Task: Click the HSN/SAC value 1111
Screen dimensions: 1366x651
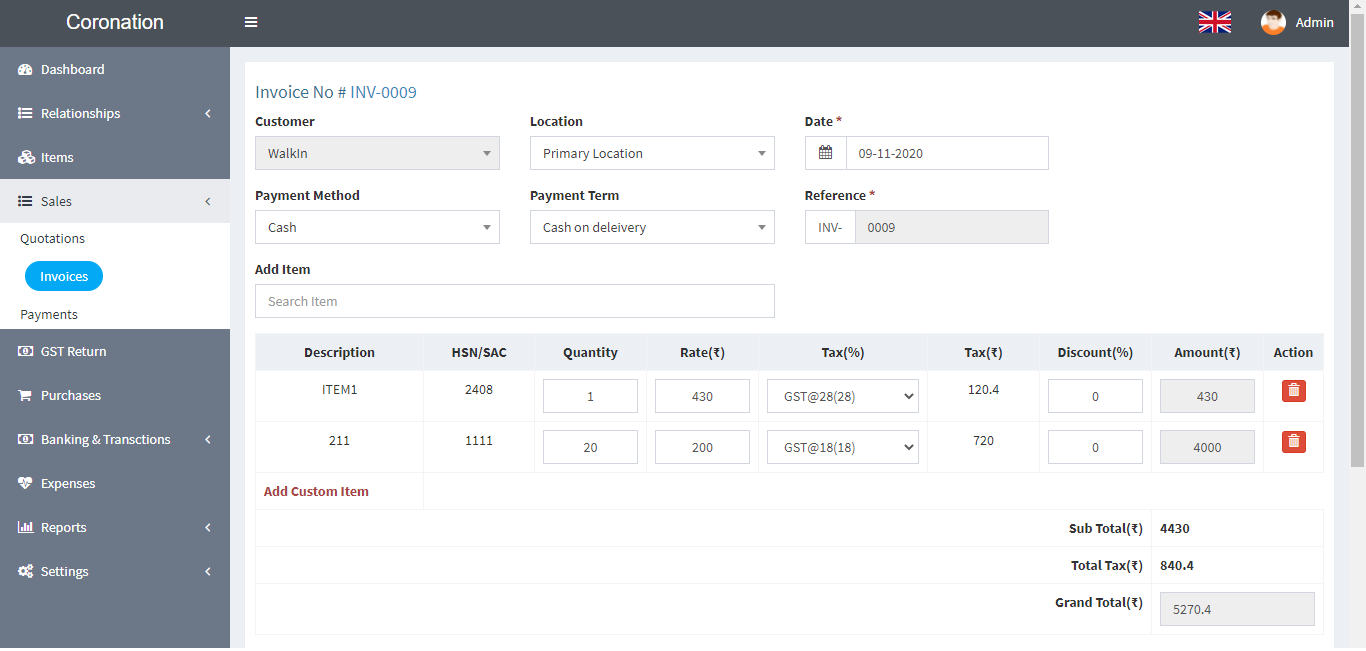Action: tap(479, 440)
